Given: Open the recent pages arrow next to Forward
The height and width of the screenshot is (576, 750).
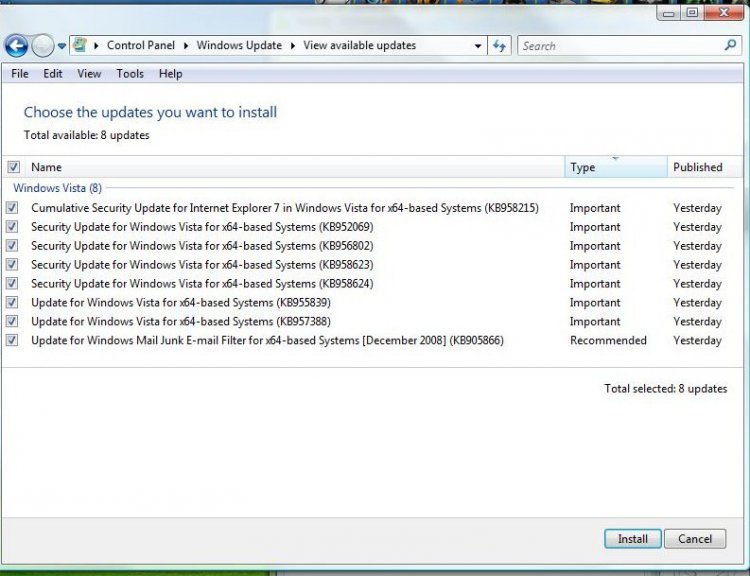Looking at the screenshot, I should (62, 46).
